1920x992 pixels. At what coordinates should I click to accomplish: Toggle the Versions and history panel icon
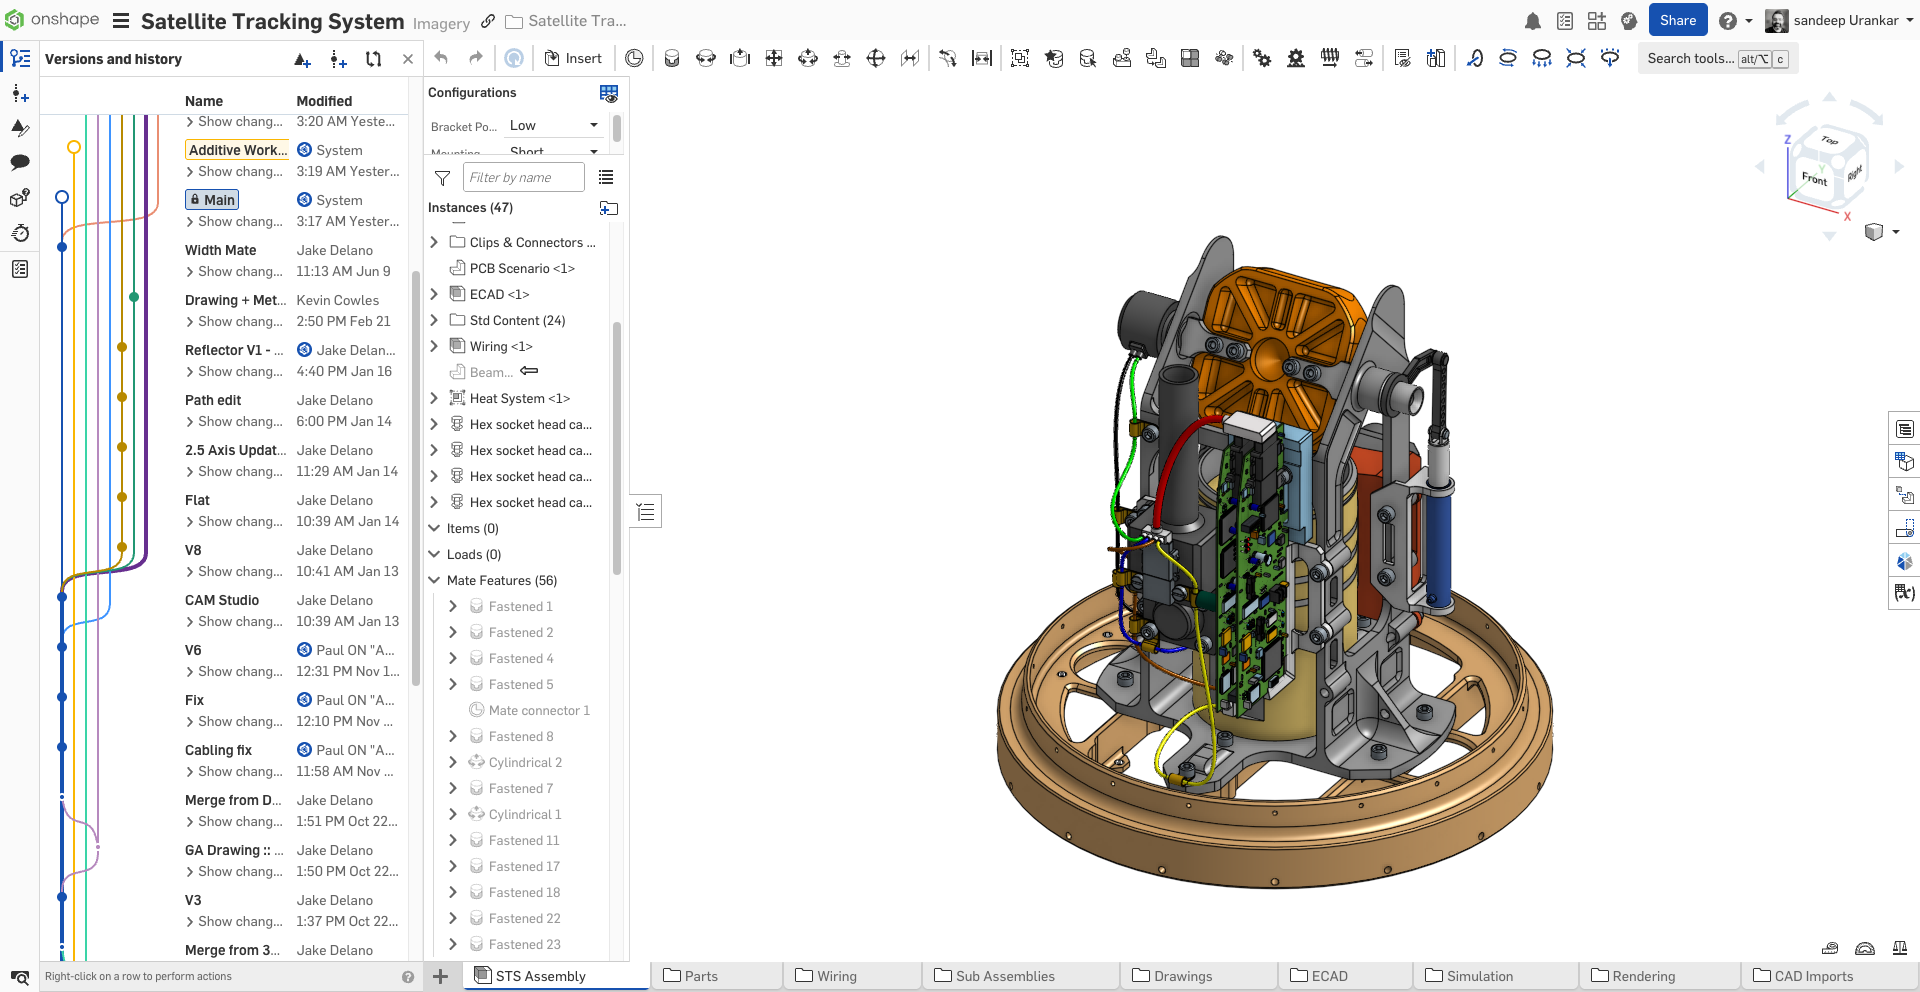20,59
